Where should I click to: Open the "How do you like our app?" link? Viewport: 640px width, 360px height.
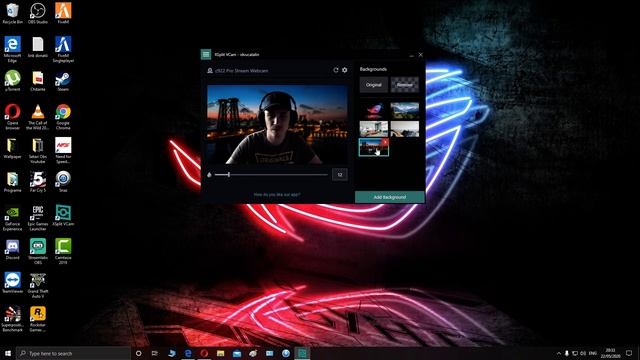coord(277,195)
